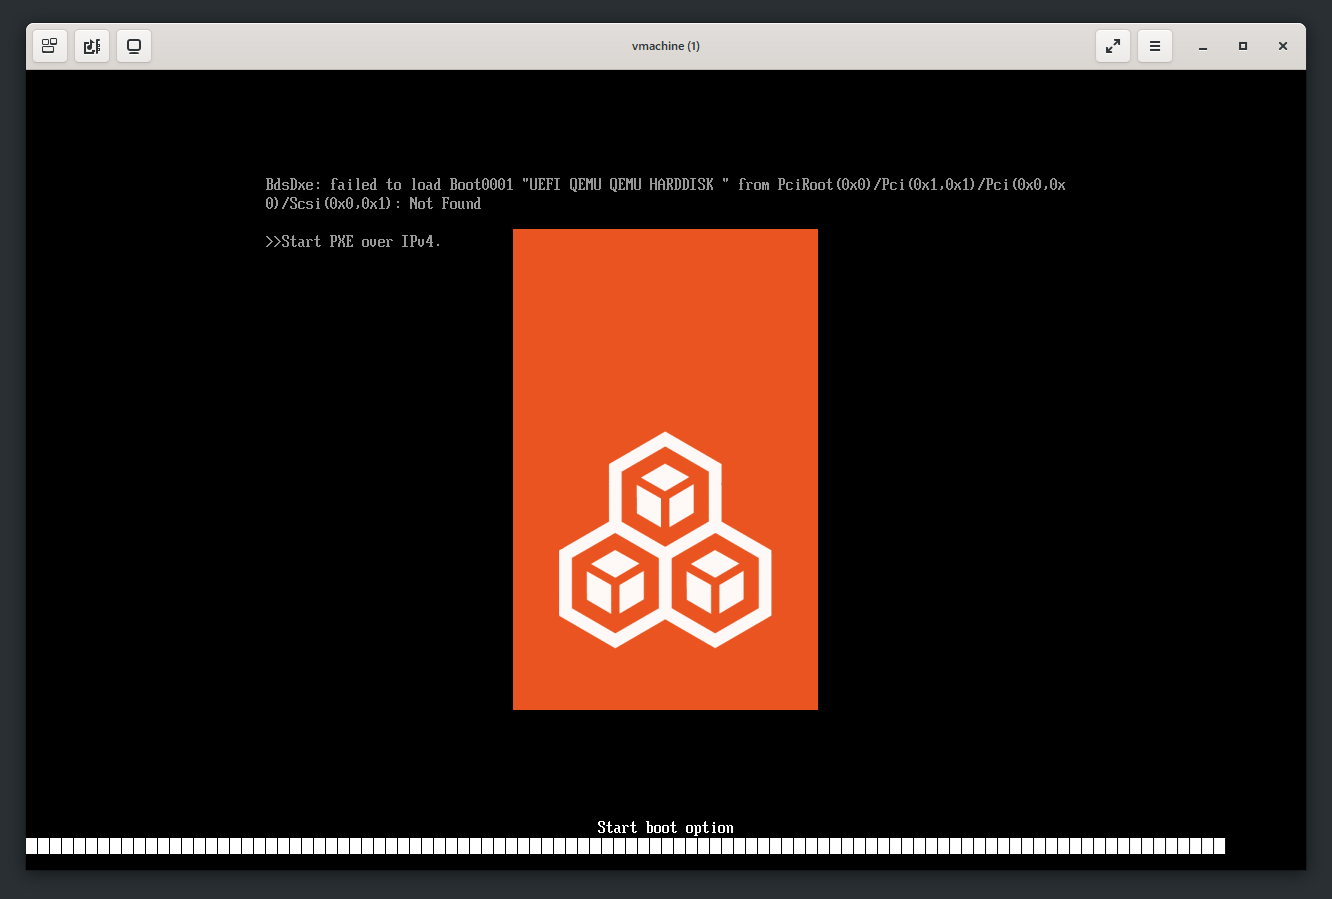
Task: Click the orange logo with three hexagonal cubes
Action: [665, 469]
